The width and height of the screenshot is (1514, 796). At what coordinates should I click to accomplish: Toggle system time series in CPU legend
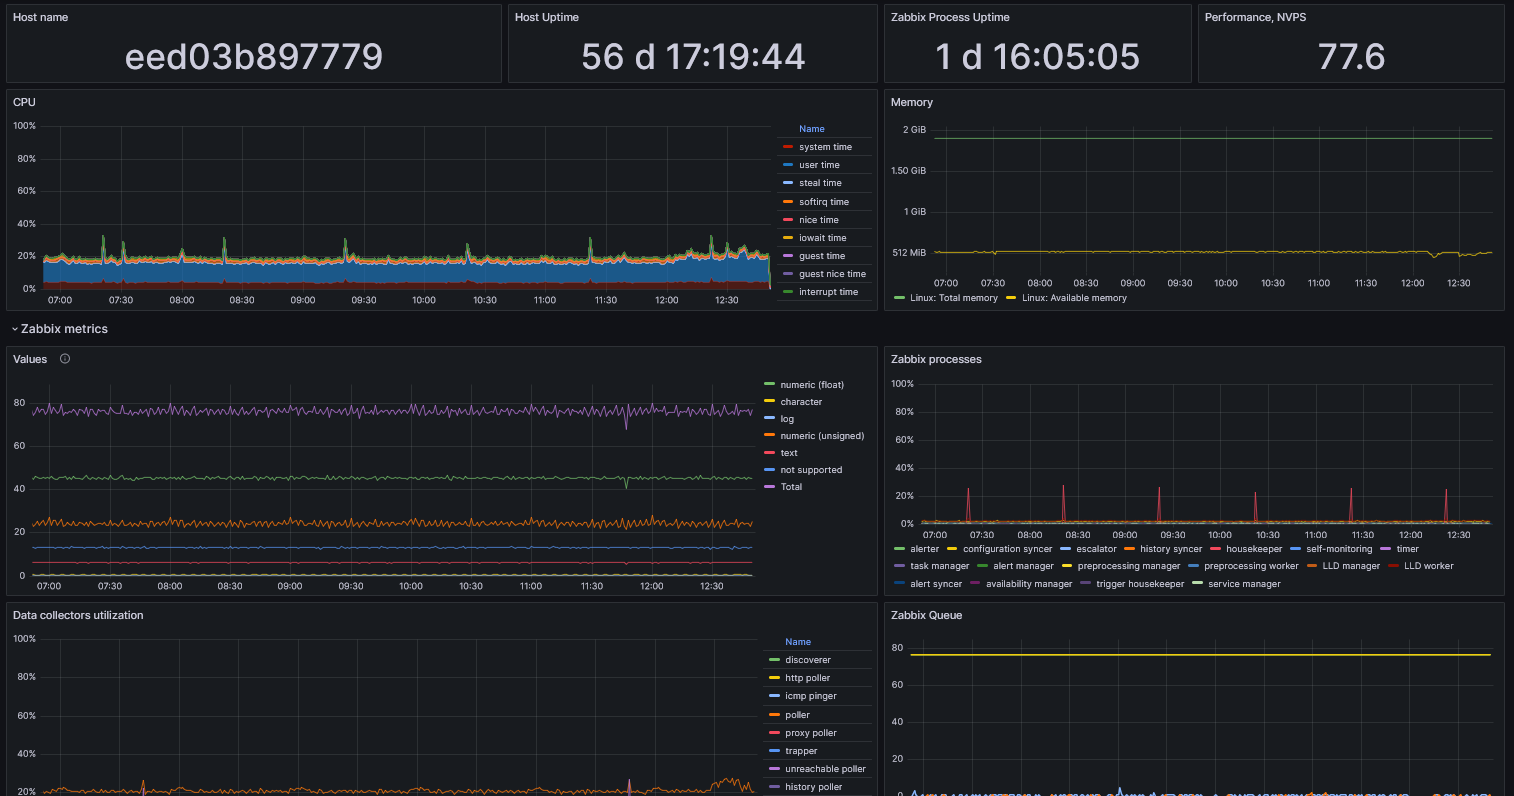[825, 147]
